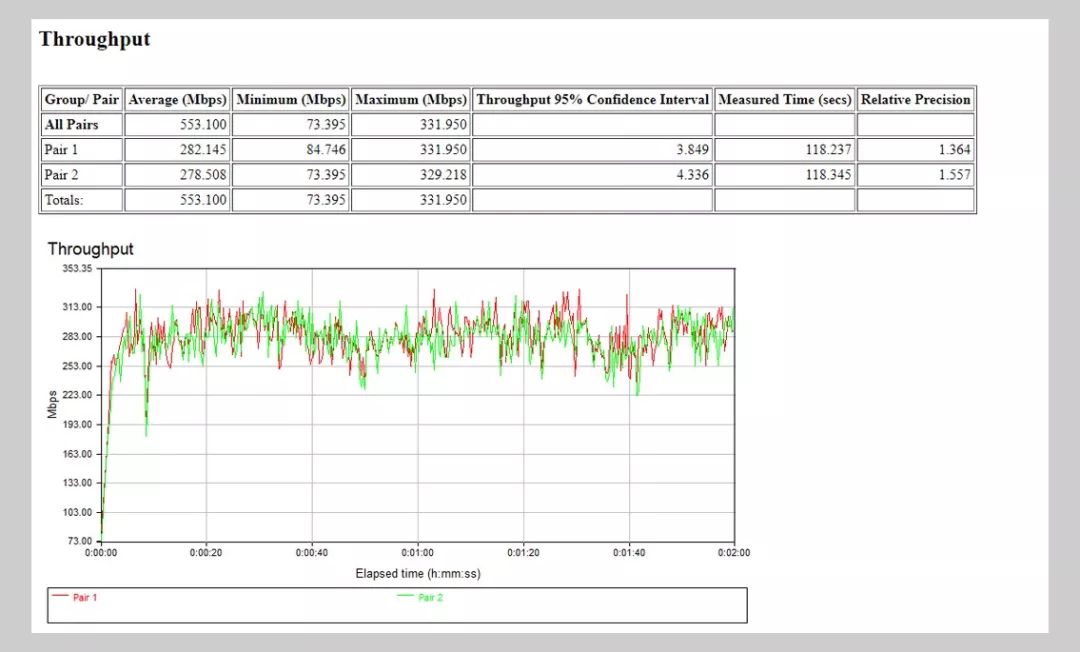1080x652 pixels.
Task: Select the Group/Pair column header
Action: [x=82, y=100]
